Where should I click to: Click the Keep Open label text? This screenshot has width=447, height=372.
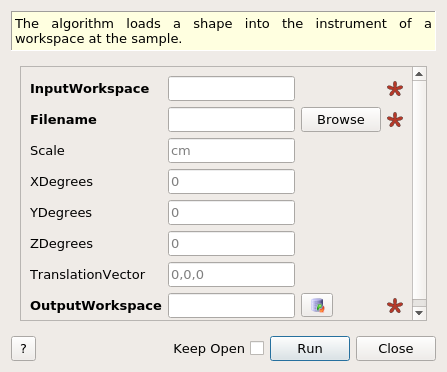pos(209,349)
